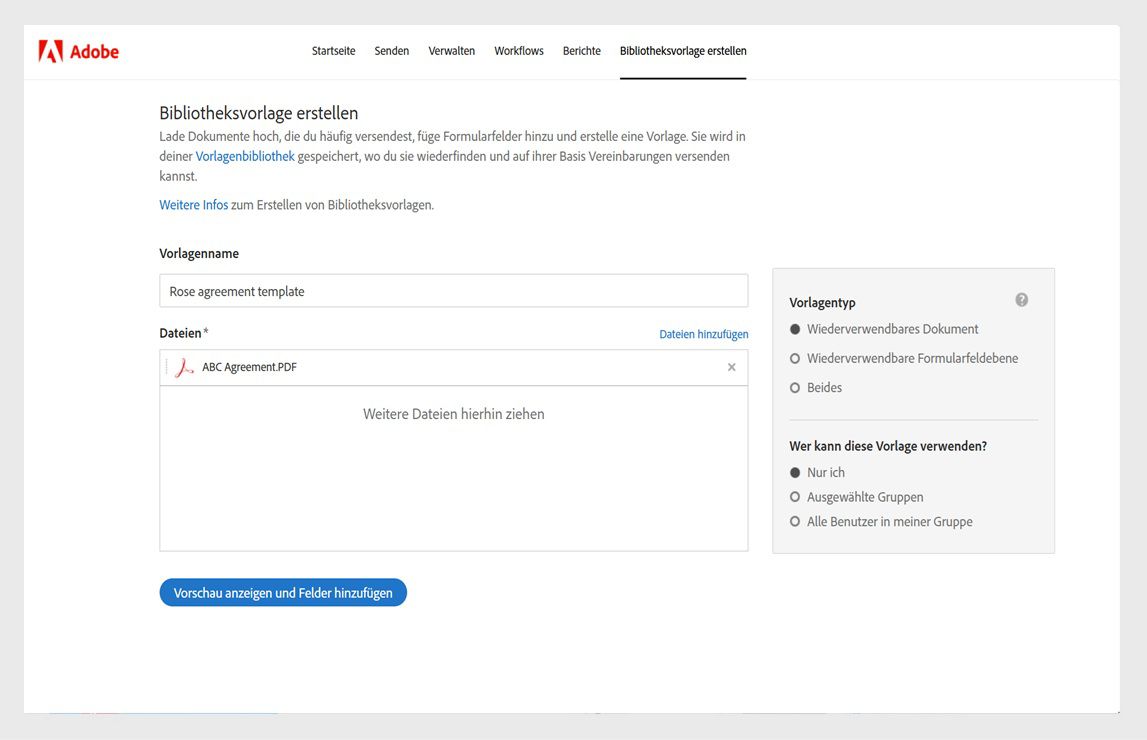Open the Workflows tab
1147x740 pixels.
(x=519, y=51)
